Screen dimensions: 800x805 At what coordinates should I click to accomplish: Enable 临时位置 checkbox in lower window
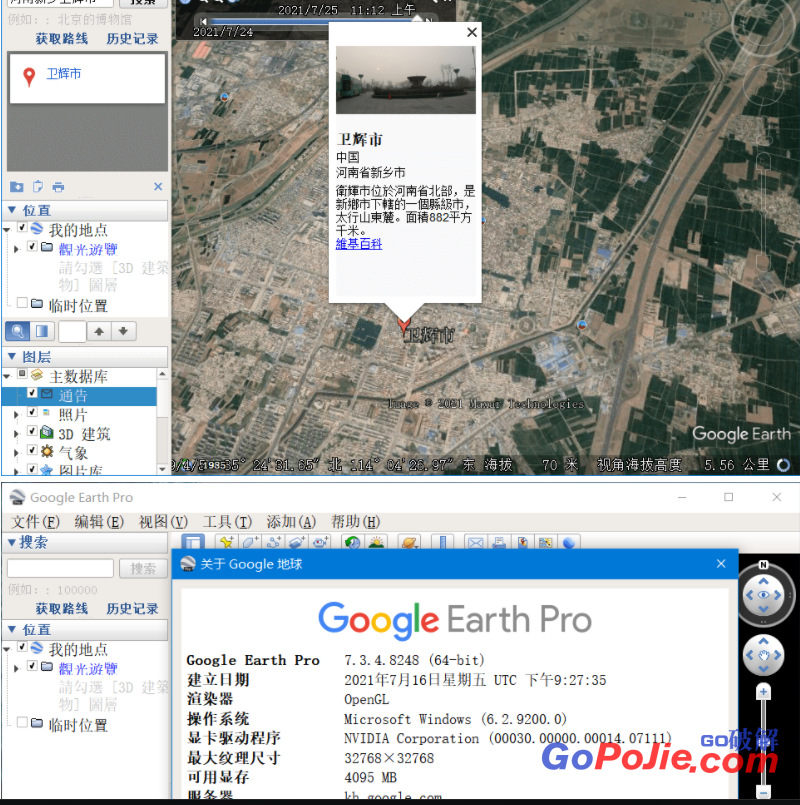(x=22, y=722)
